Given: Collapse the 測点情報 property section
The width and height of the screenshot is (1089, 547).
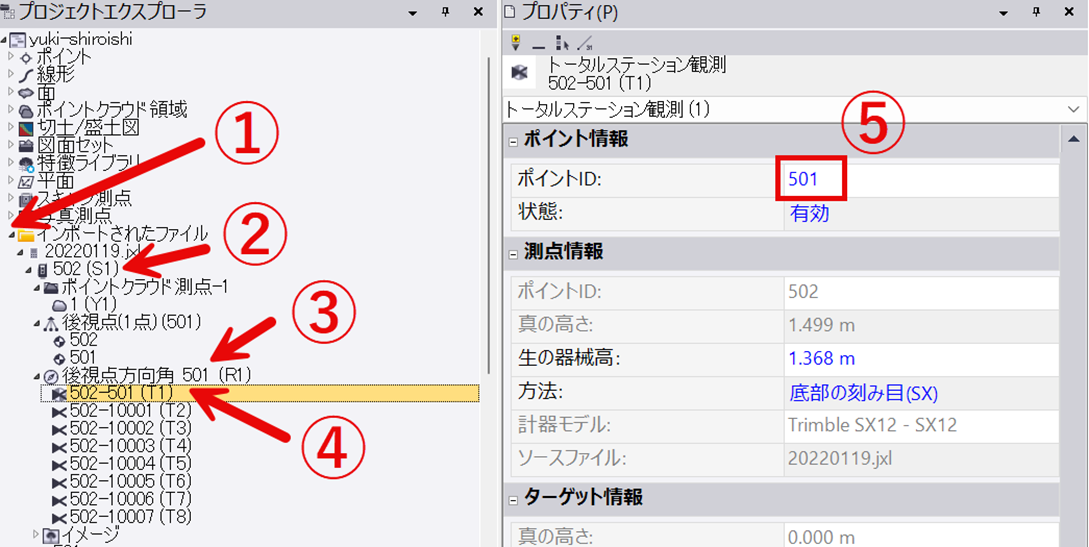Looking at the screenshot, I should click(x=513, y=253).
